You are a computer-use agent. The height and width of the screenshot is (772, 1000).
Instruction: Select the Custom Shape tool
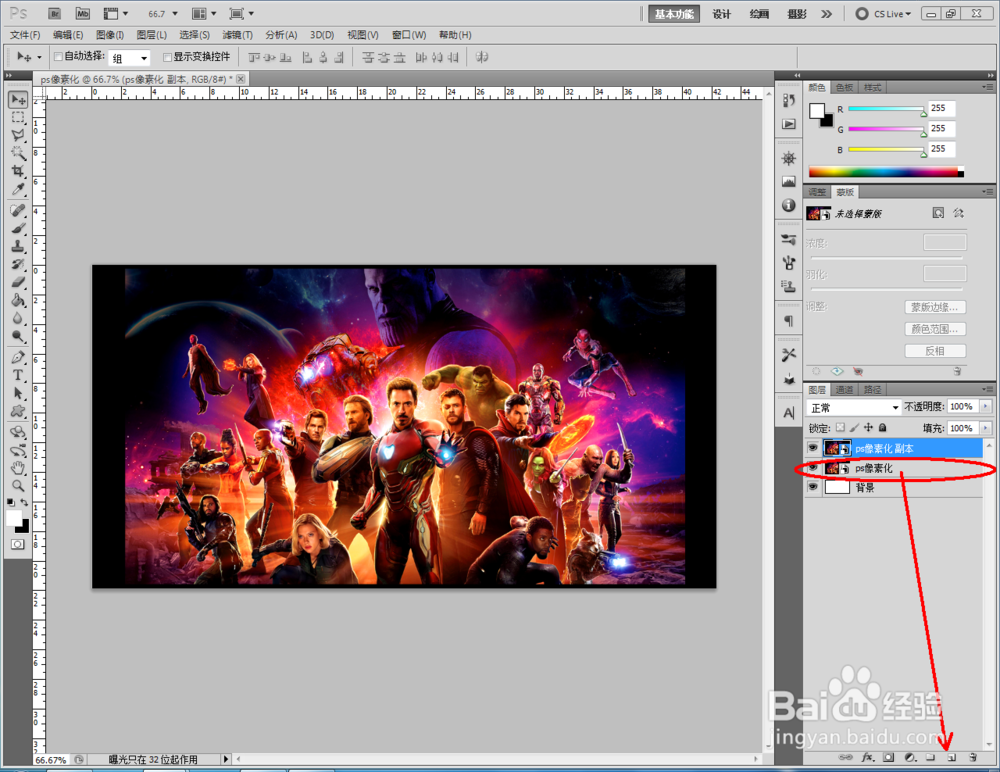tap(18, 411)
